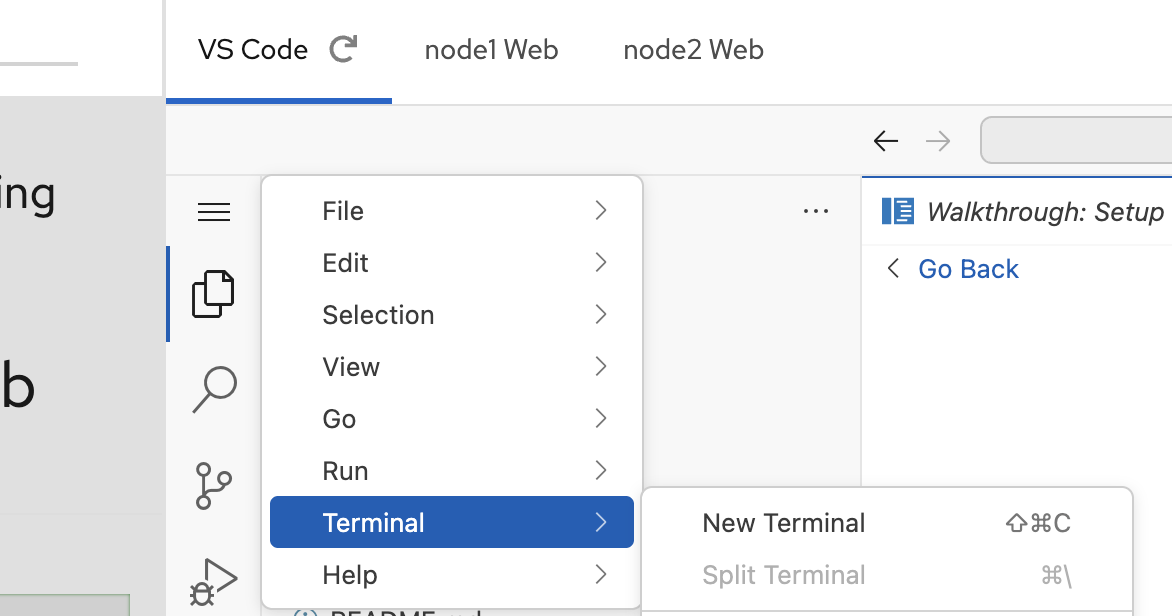Viewport: 1172px width, 616px height.
Task: Click the hamburger menu icon
Action: coord(214,212)
